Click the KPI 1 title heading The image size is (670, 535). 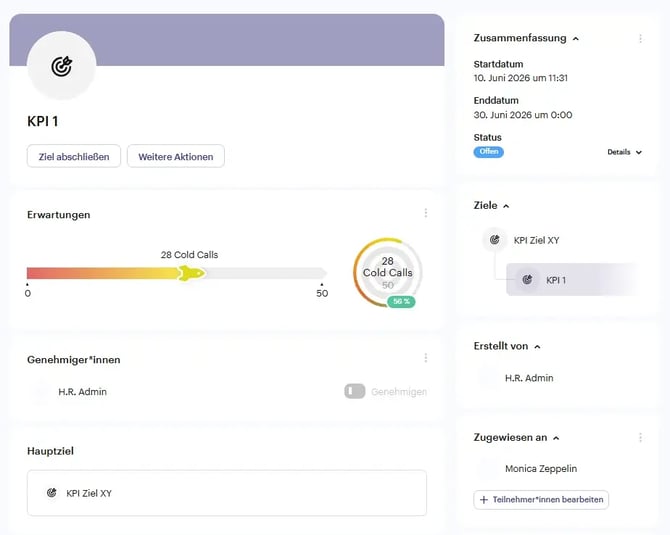(42, 121)
